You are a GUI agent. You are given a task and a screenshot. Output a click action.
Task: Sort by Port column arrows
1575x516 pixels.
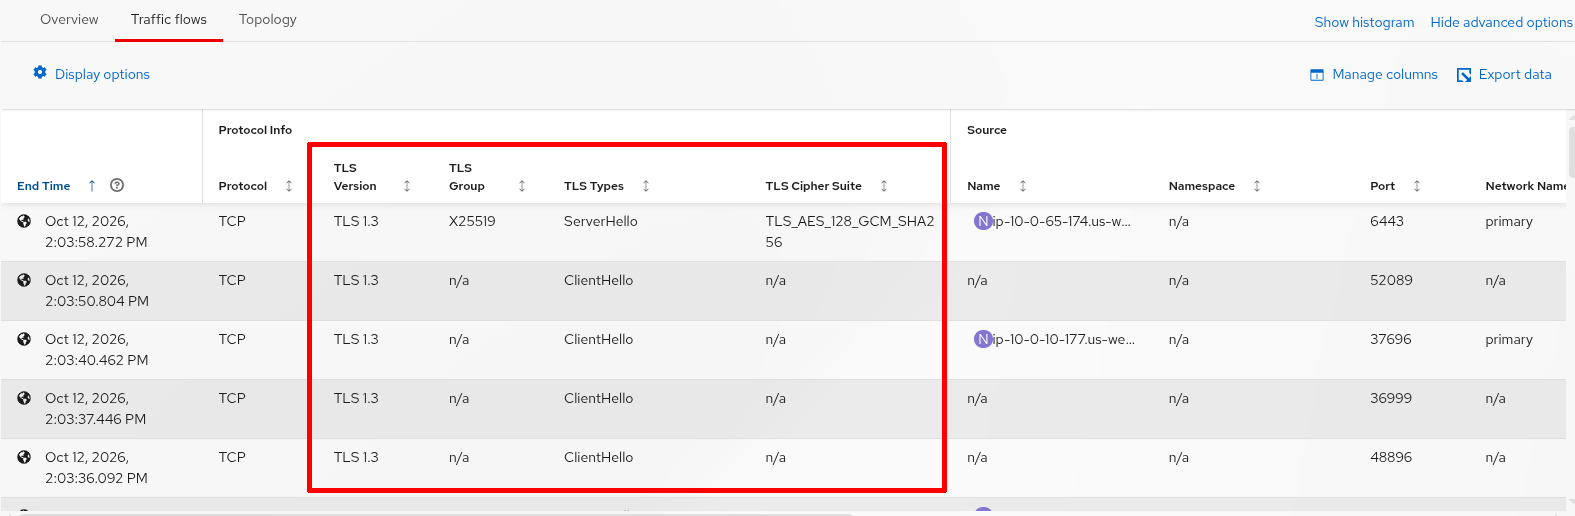[x=1417, y=186]
